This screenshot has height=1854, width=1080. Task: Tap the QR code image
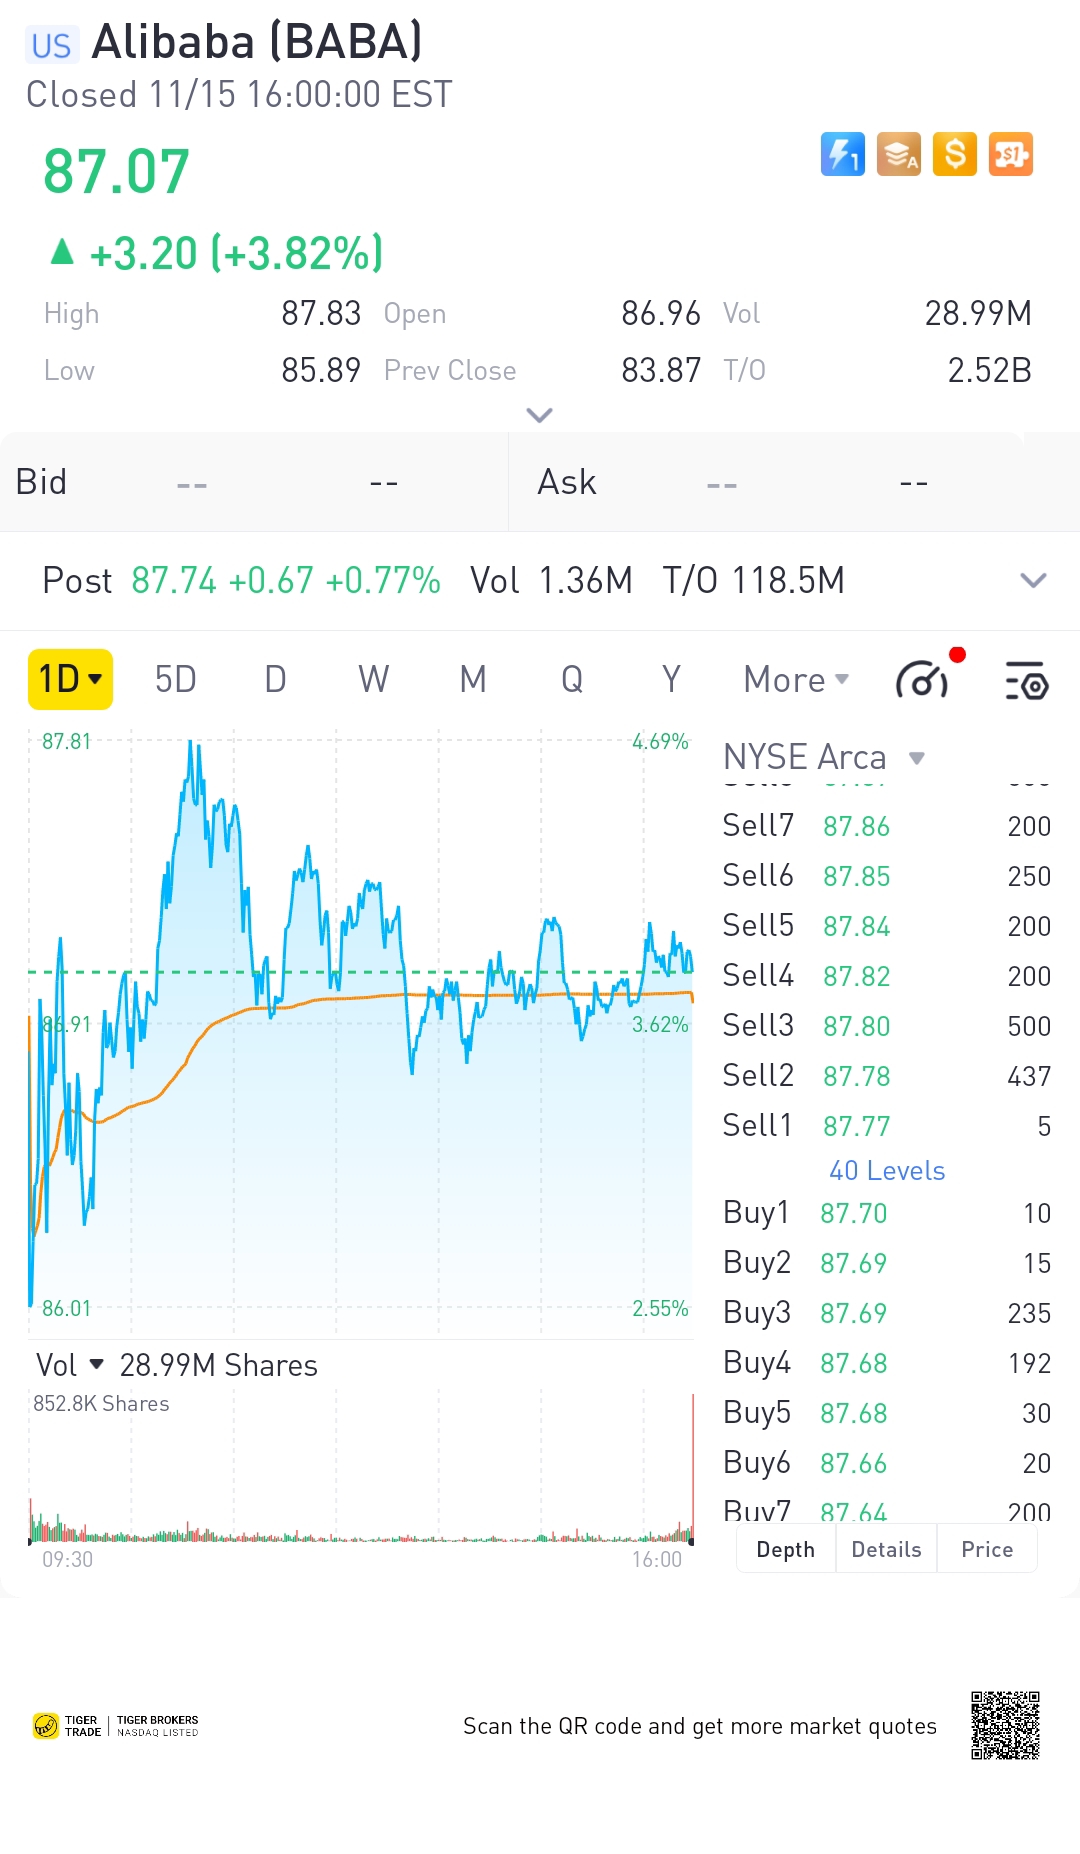1005,1725
